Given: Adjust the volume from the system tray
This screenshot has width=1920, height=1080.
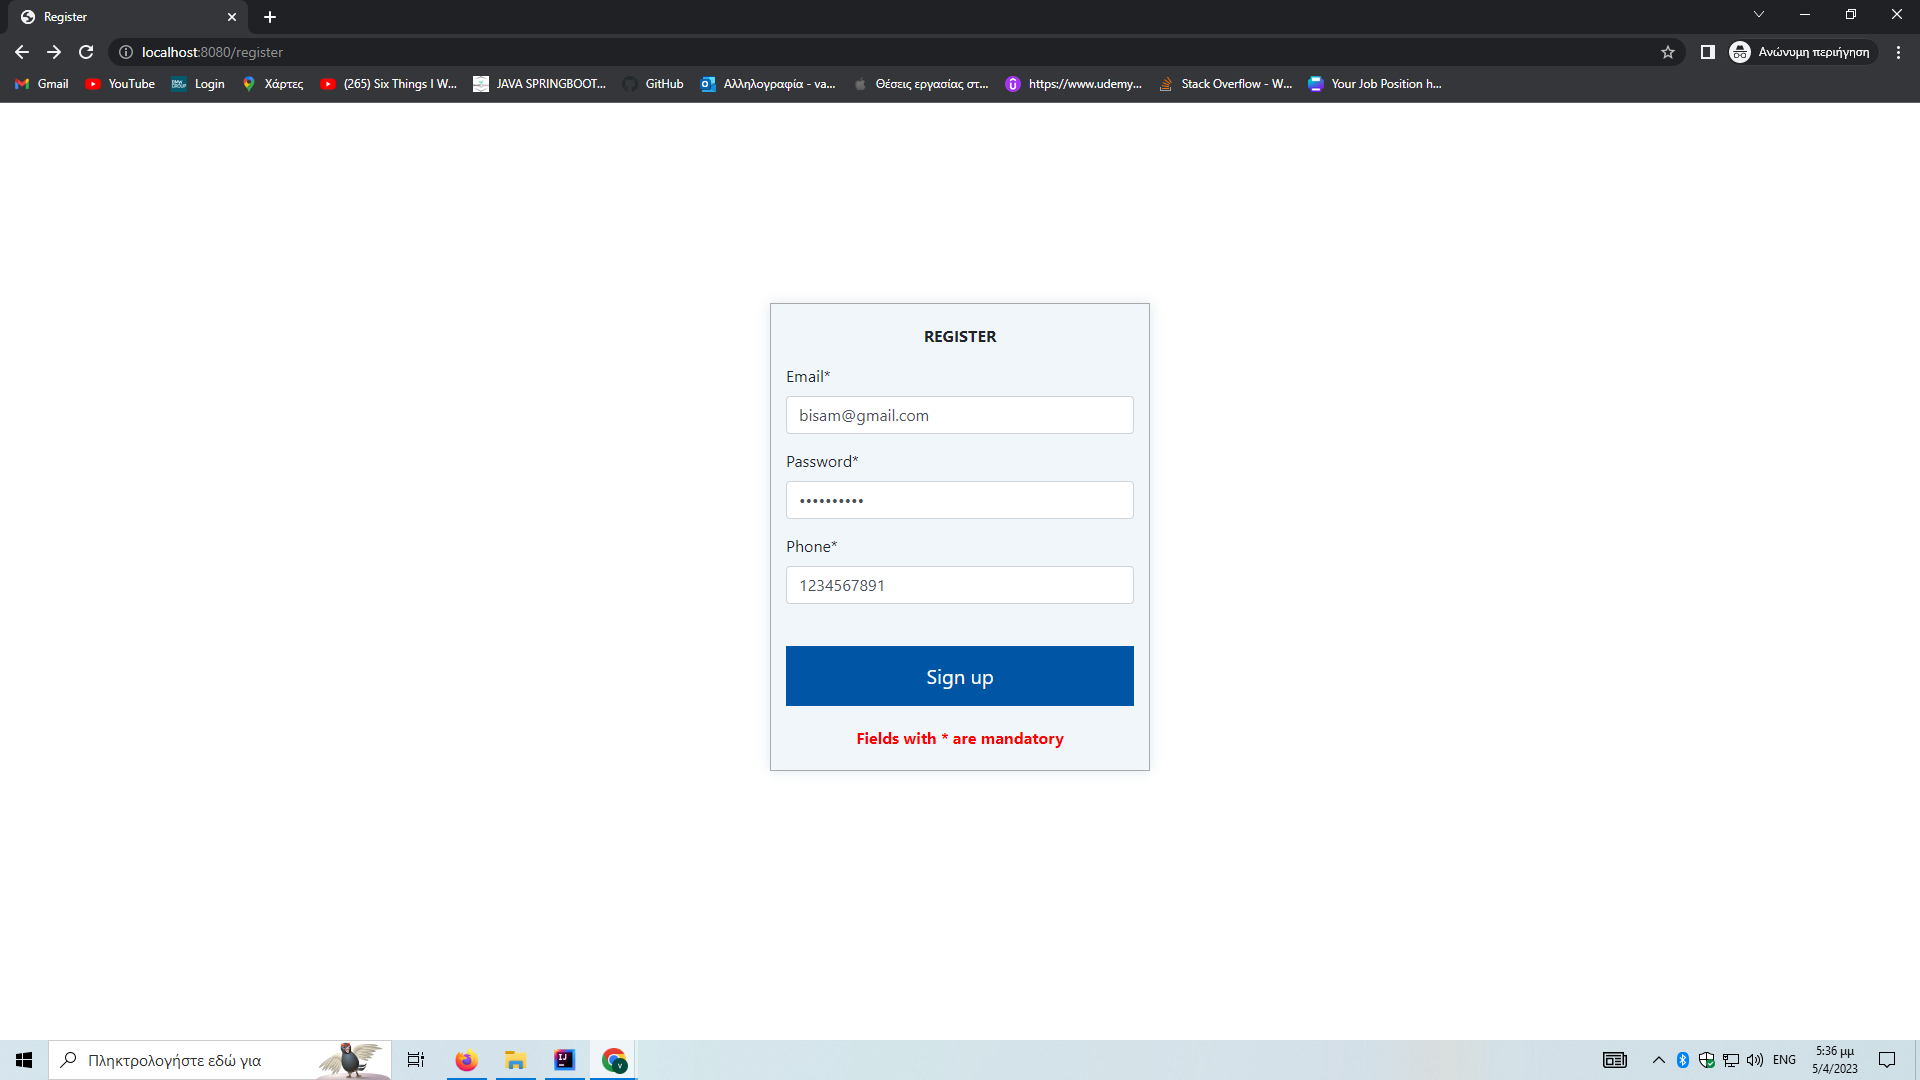Looking at the screenshot, I should tap(1756, 1059).
